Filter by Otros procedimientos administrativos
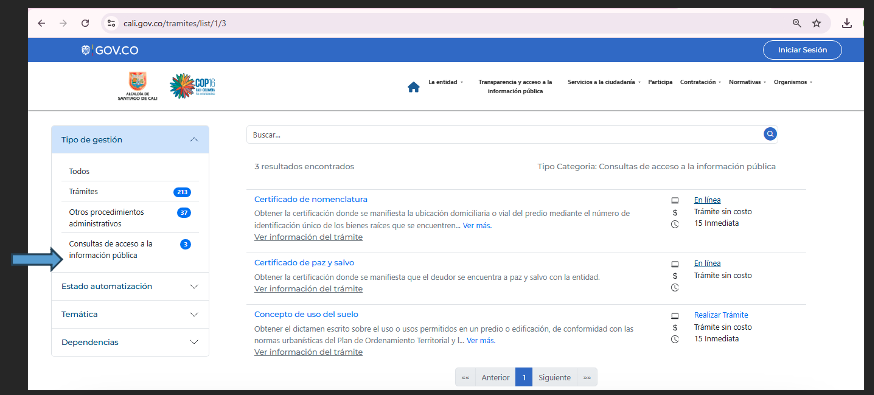The height and width of the screenshot is (395, 874). [x=106, y=218]
